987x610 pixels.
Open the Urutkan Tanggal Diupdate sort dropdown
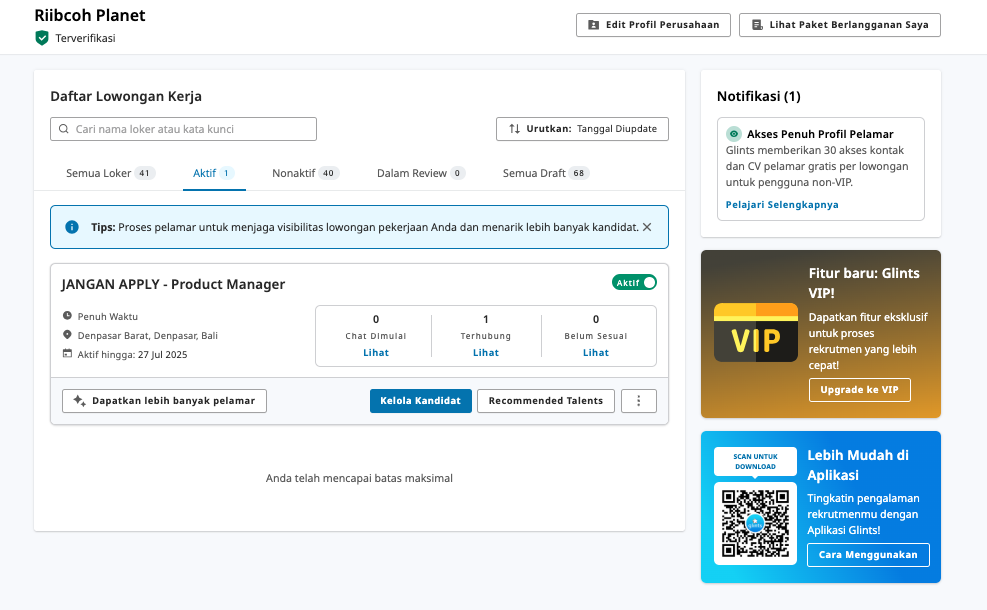pos(582,129)
